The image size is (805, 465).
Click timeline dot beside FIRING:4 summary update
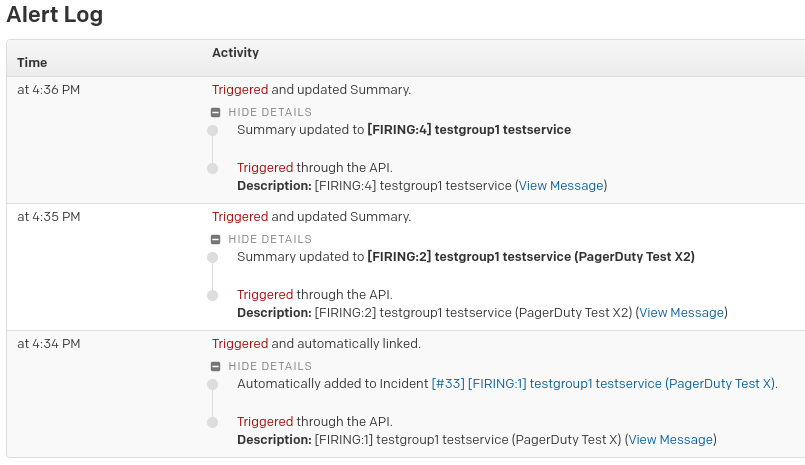pyautogui.click(x=212, y=131)
